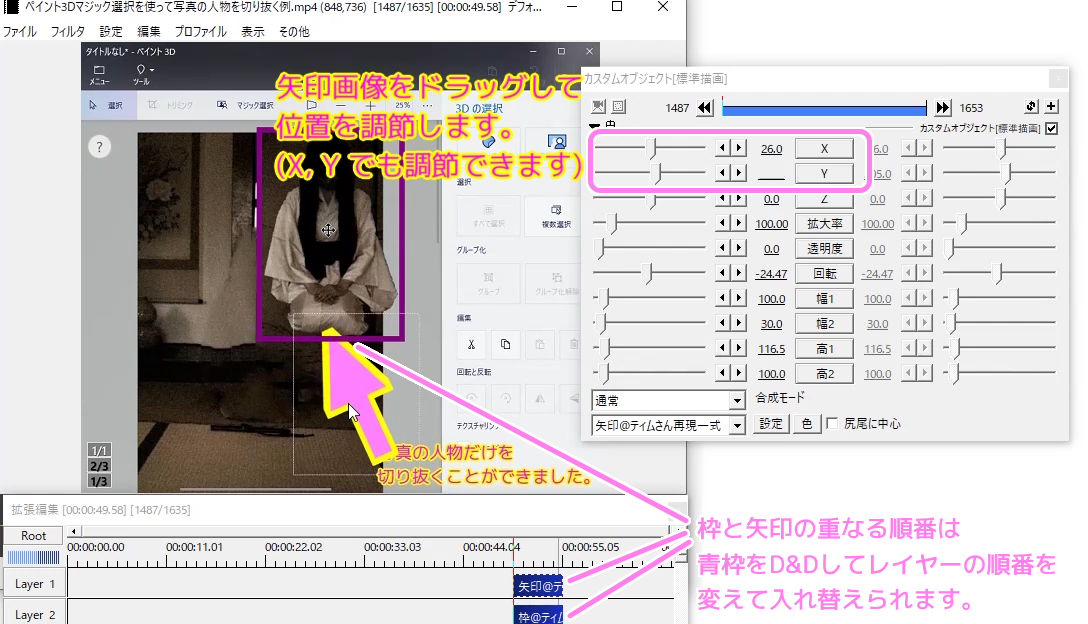Screen dimensions: 1088x624
Task: Click the help question mark icon
Action: pyautogui.click(x=99, y=147)
